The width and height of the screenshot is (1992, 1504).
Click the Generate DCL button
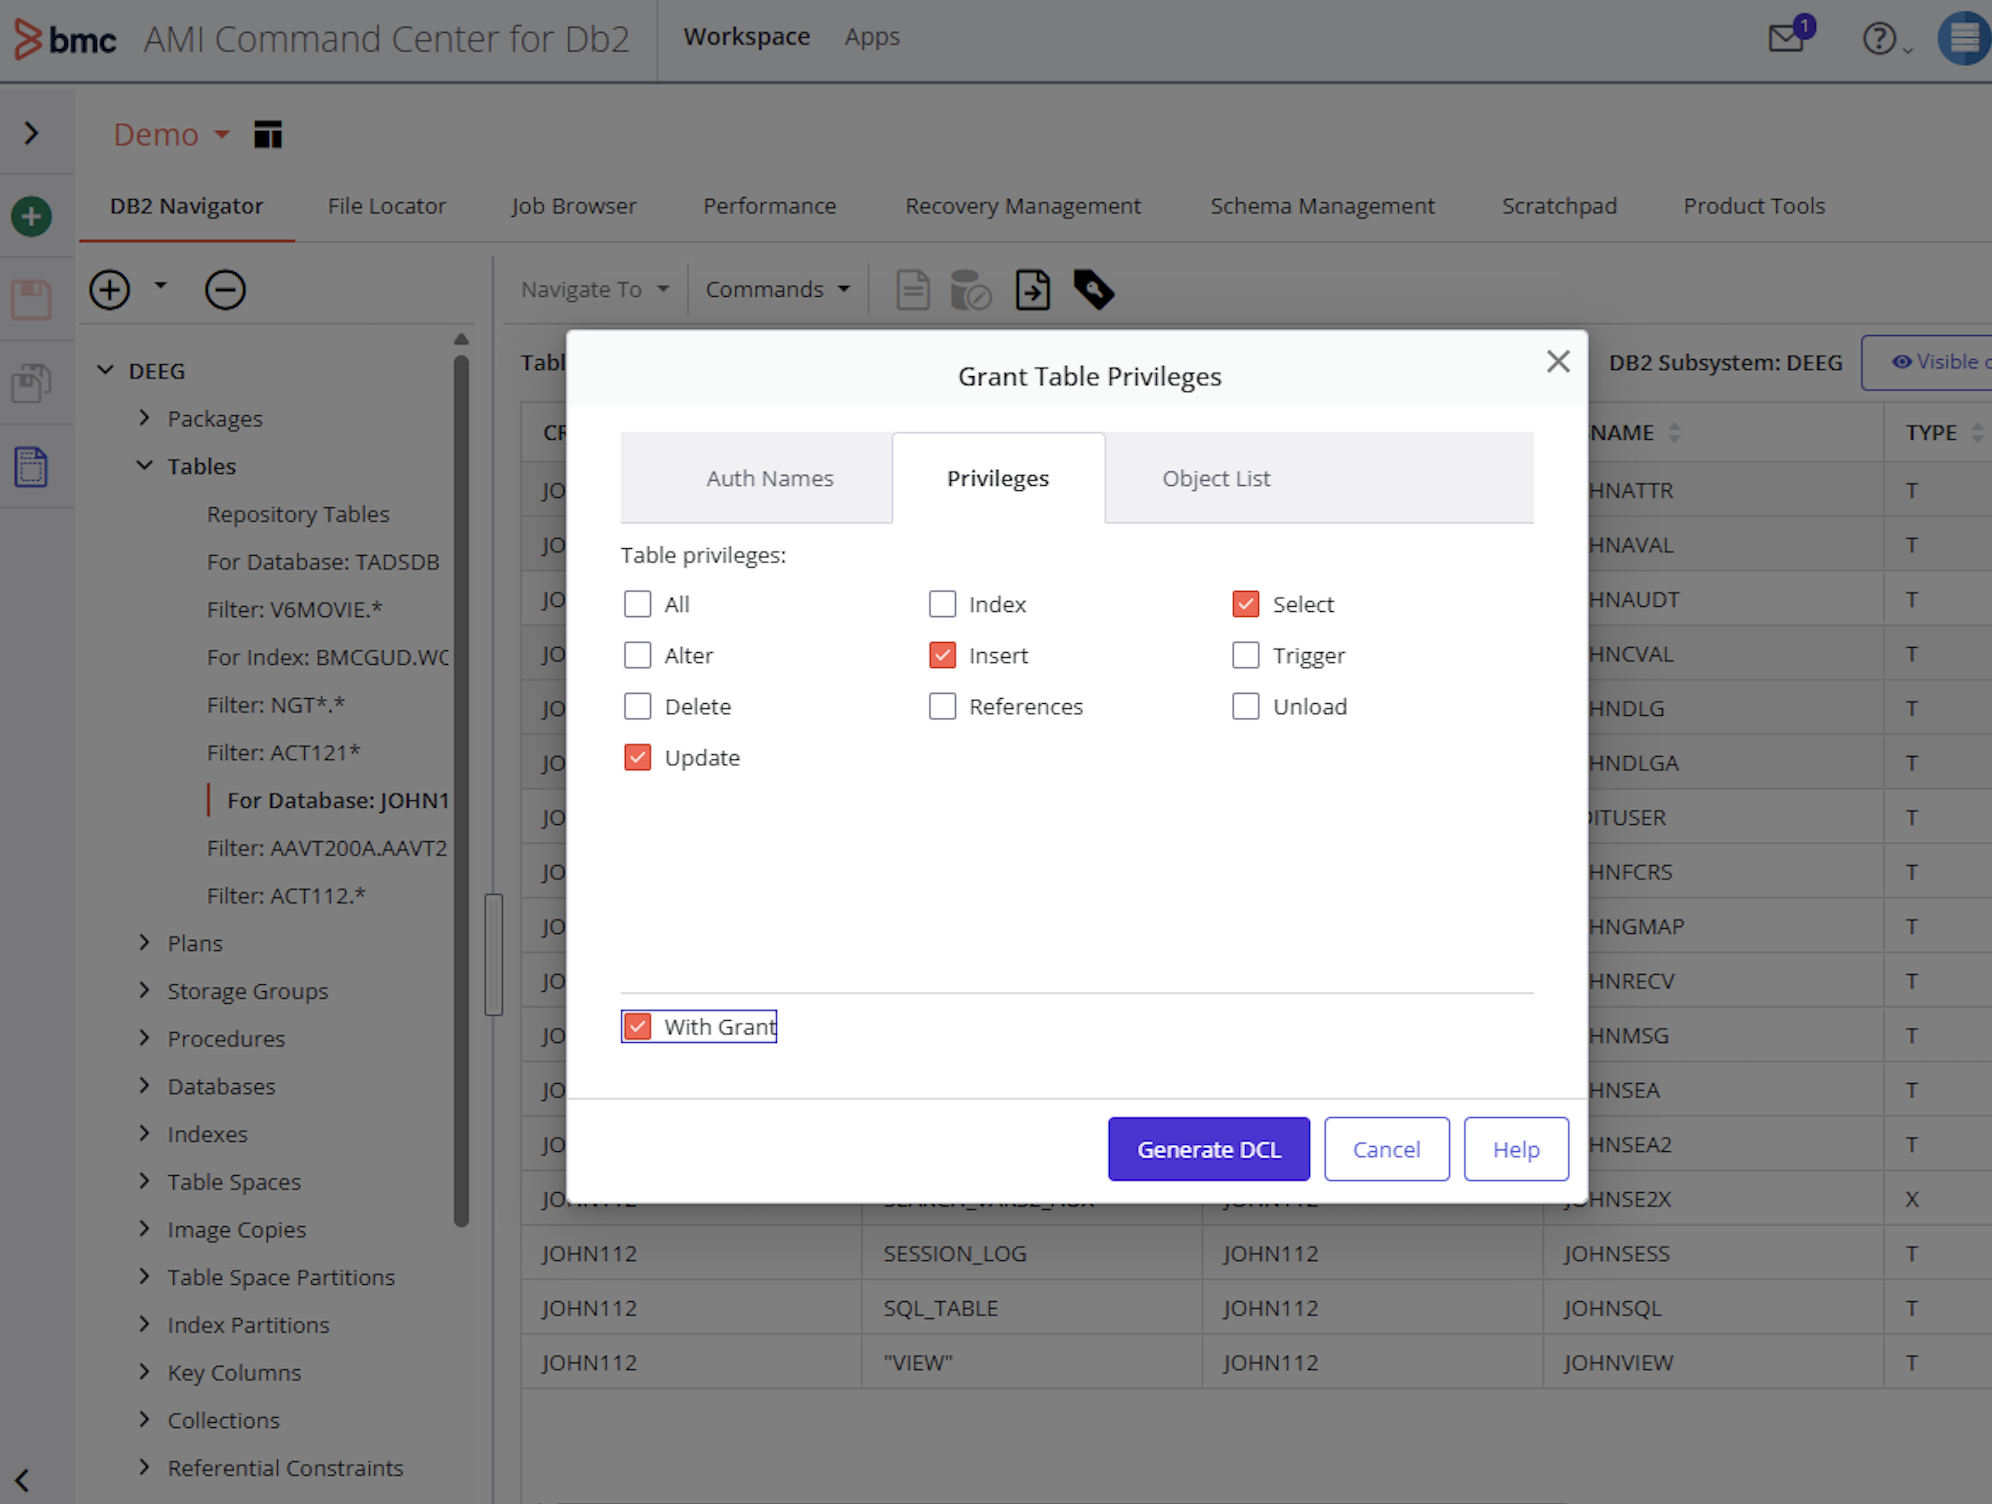tap(1208, 1149)
